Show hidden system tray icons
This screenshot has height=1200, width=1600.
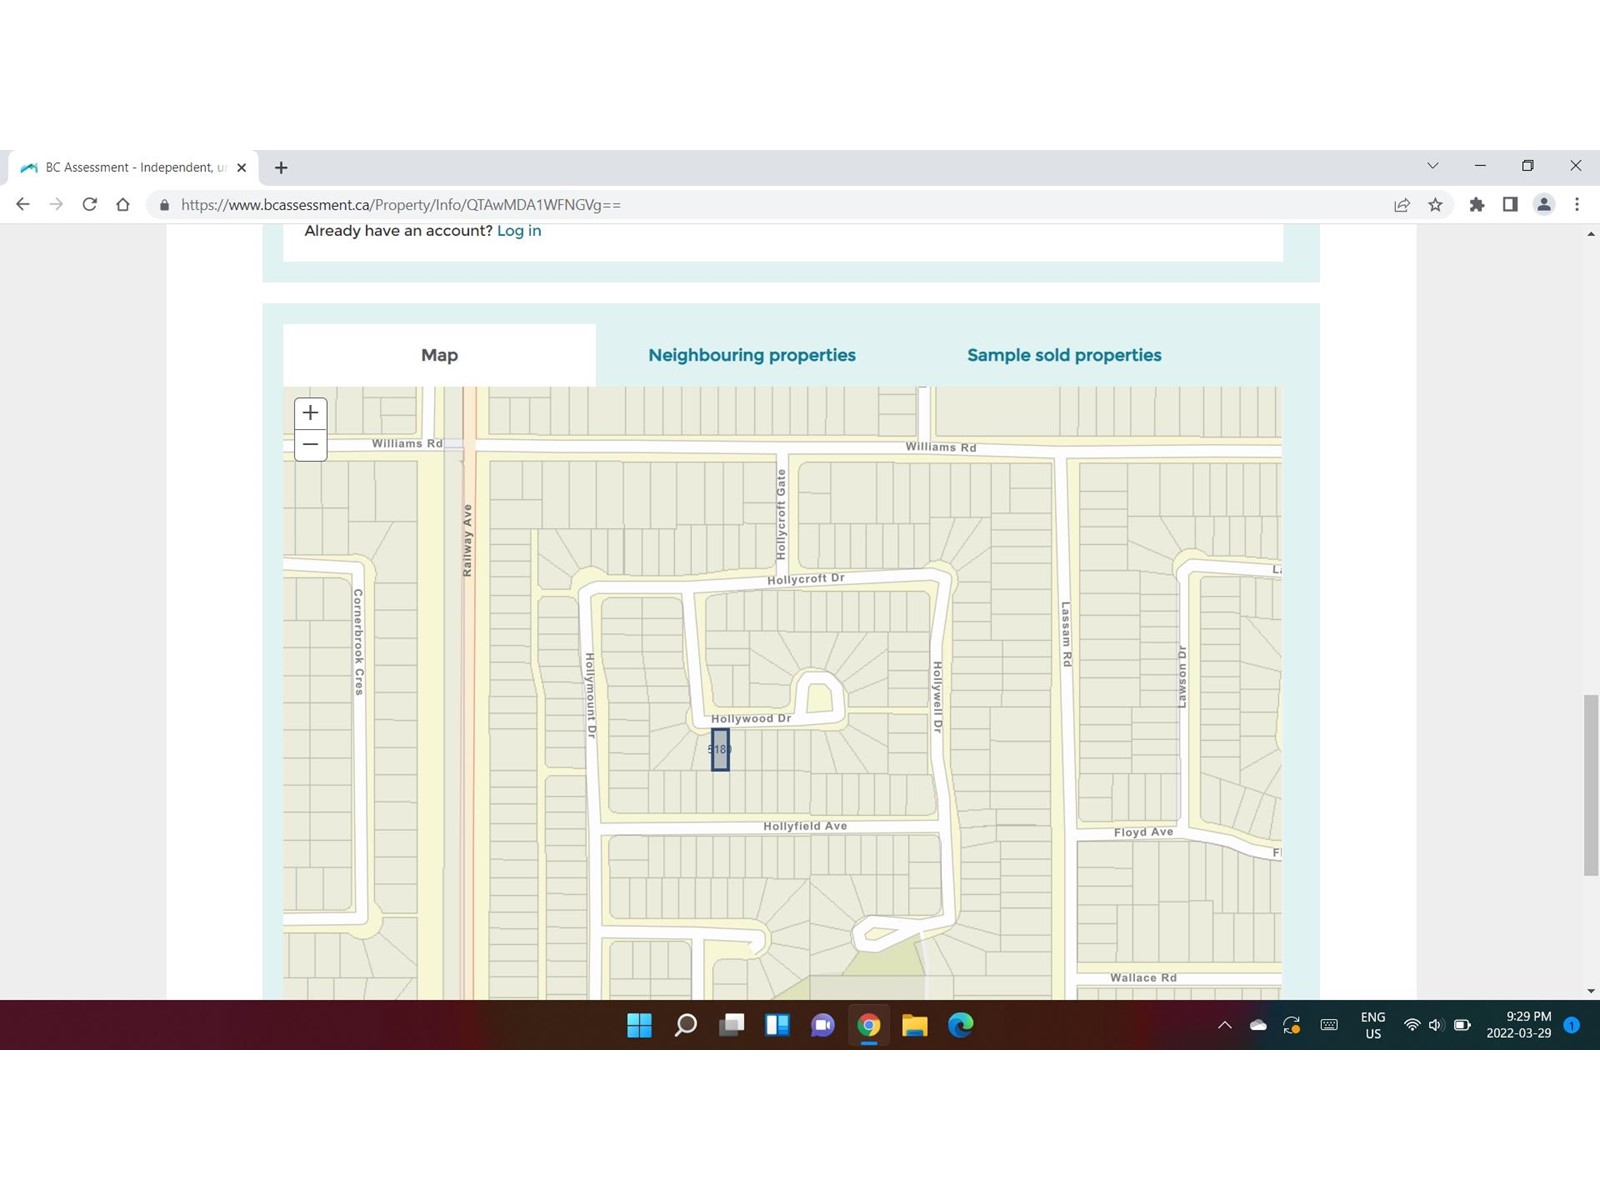click(x=1224, y=1025)
